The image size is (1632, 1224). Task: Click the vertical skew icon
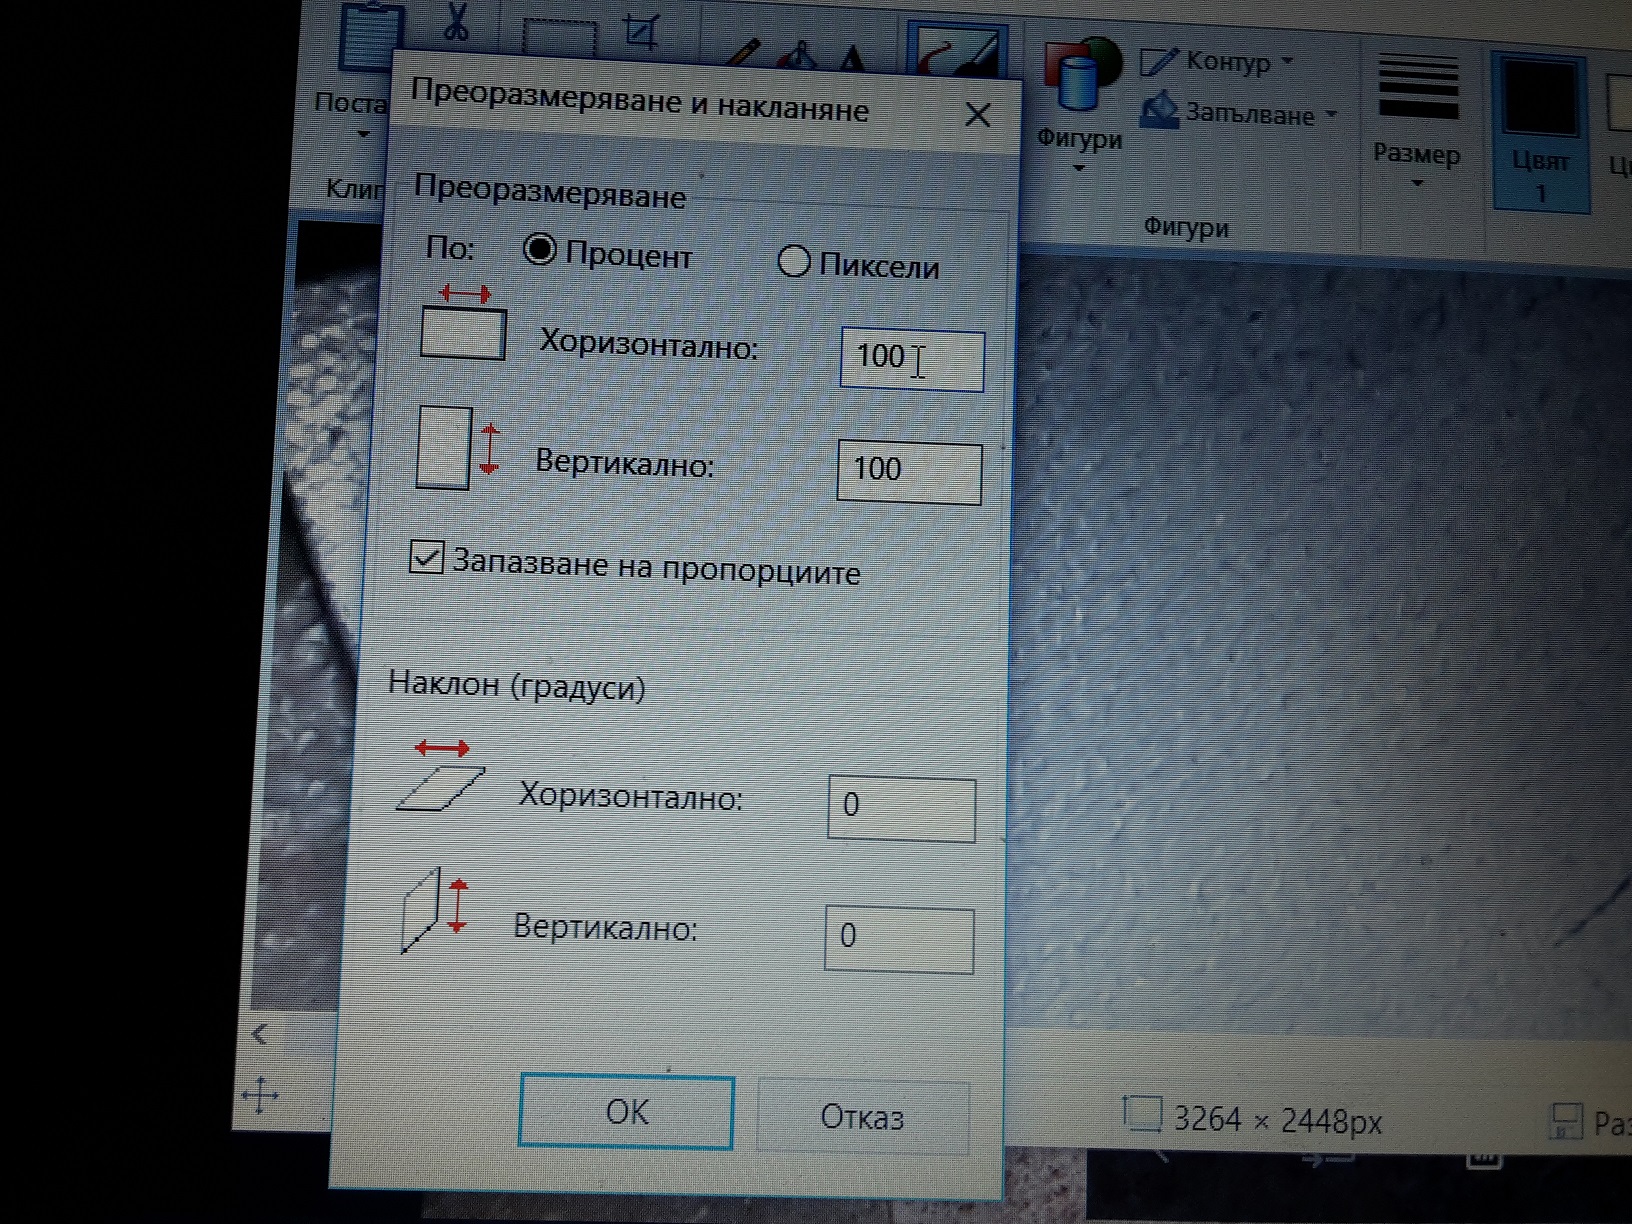(x=435, y=912)
